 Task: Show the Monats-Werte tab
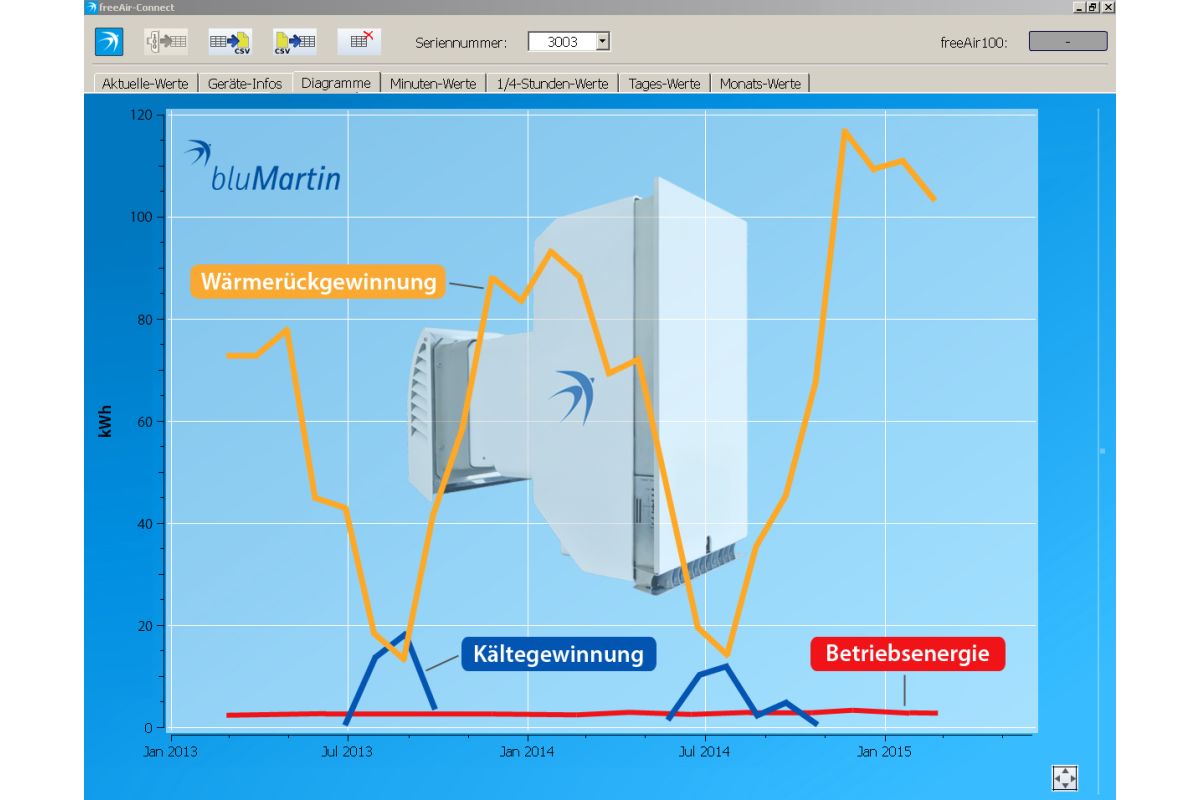(x=760, y=84)
